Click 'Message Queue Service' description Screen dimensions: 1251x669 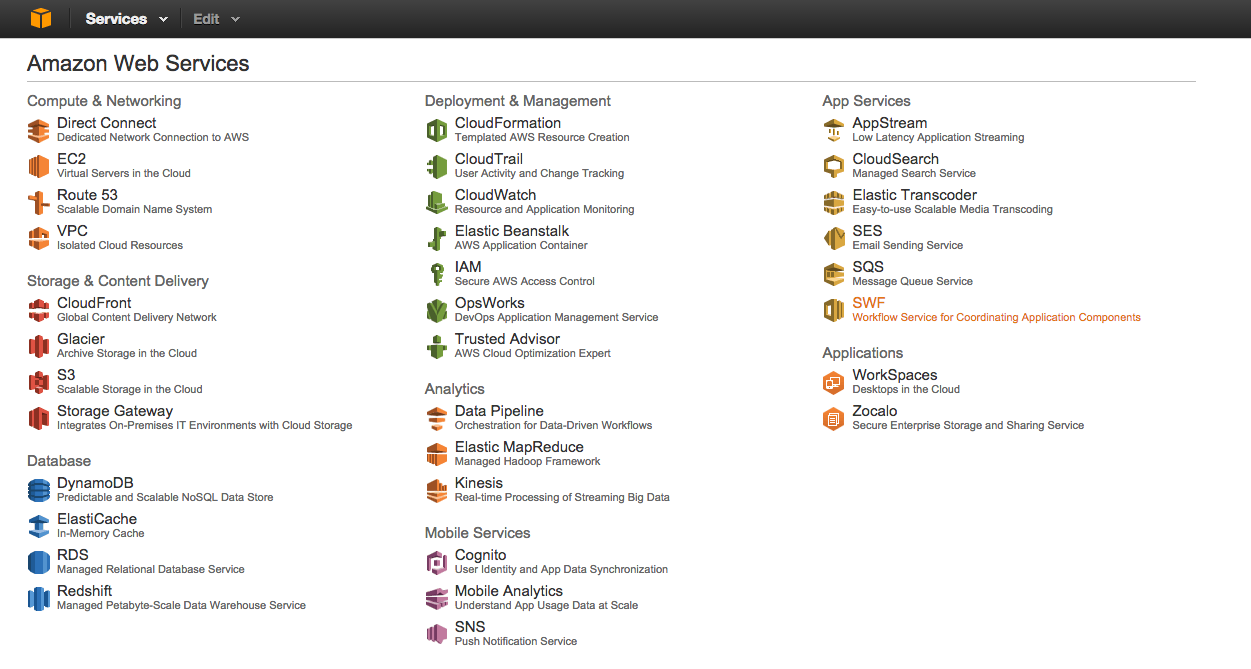click(x=912, y=281)
